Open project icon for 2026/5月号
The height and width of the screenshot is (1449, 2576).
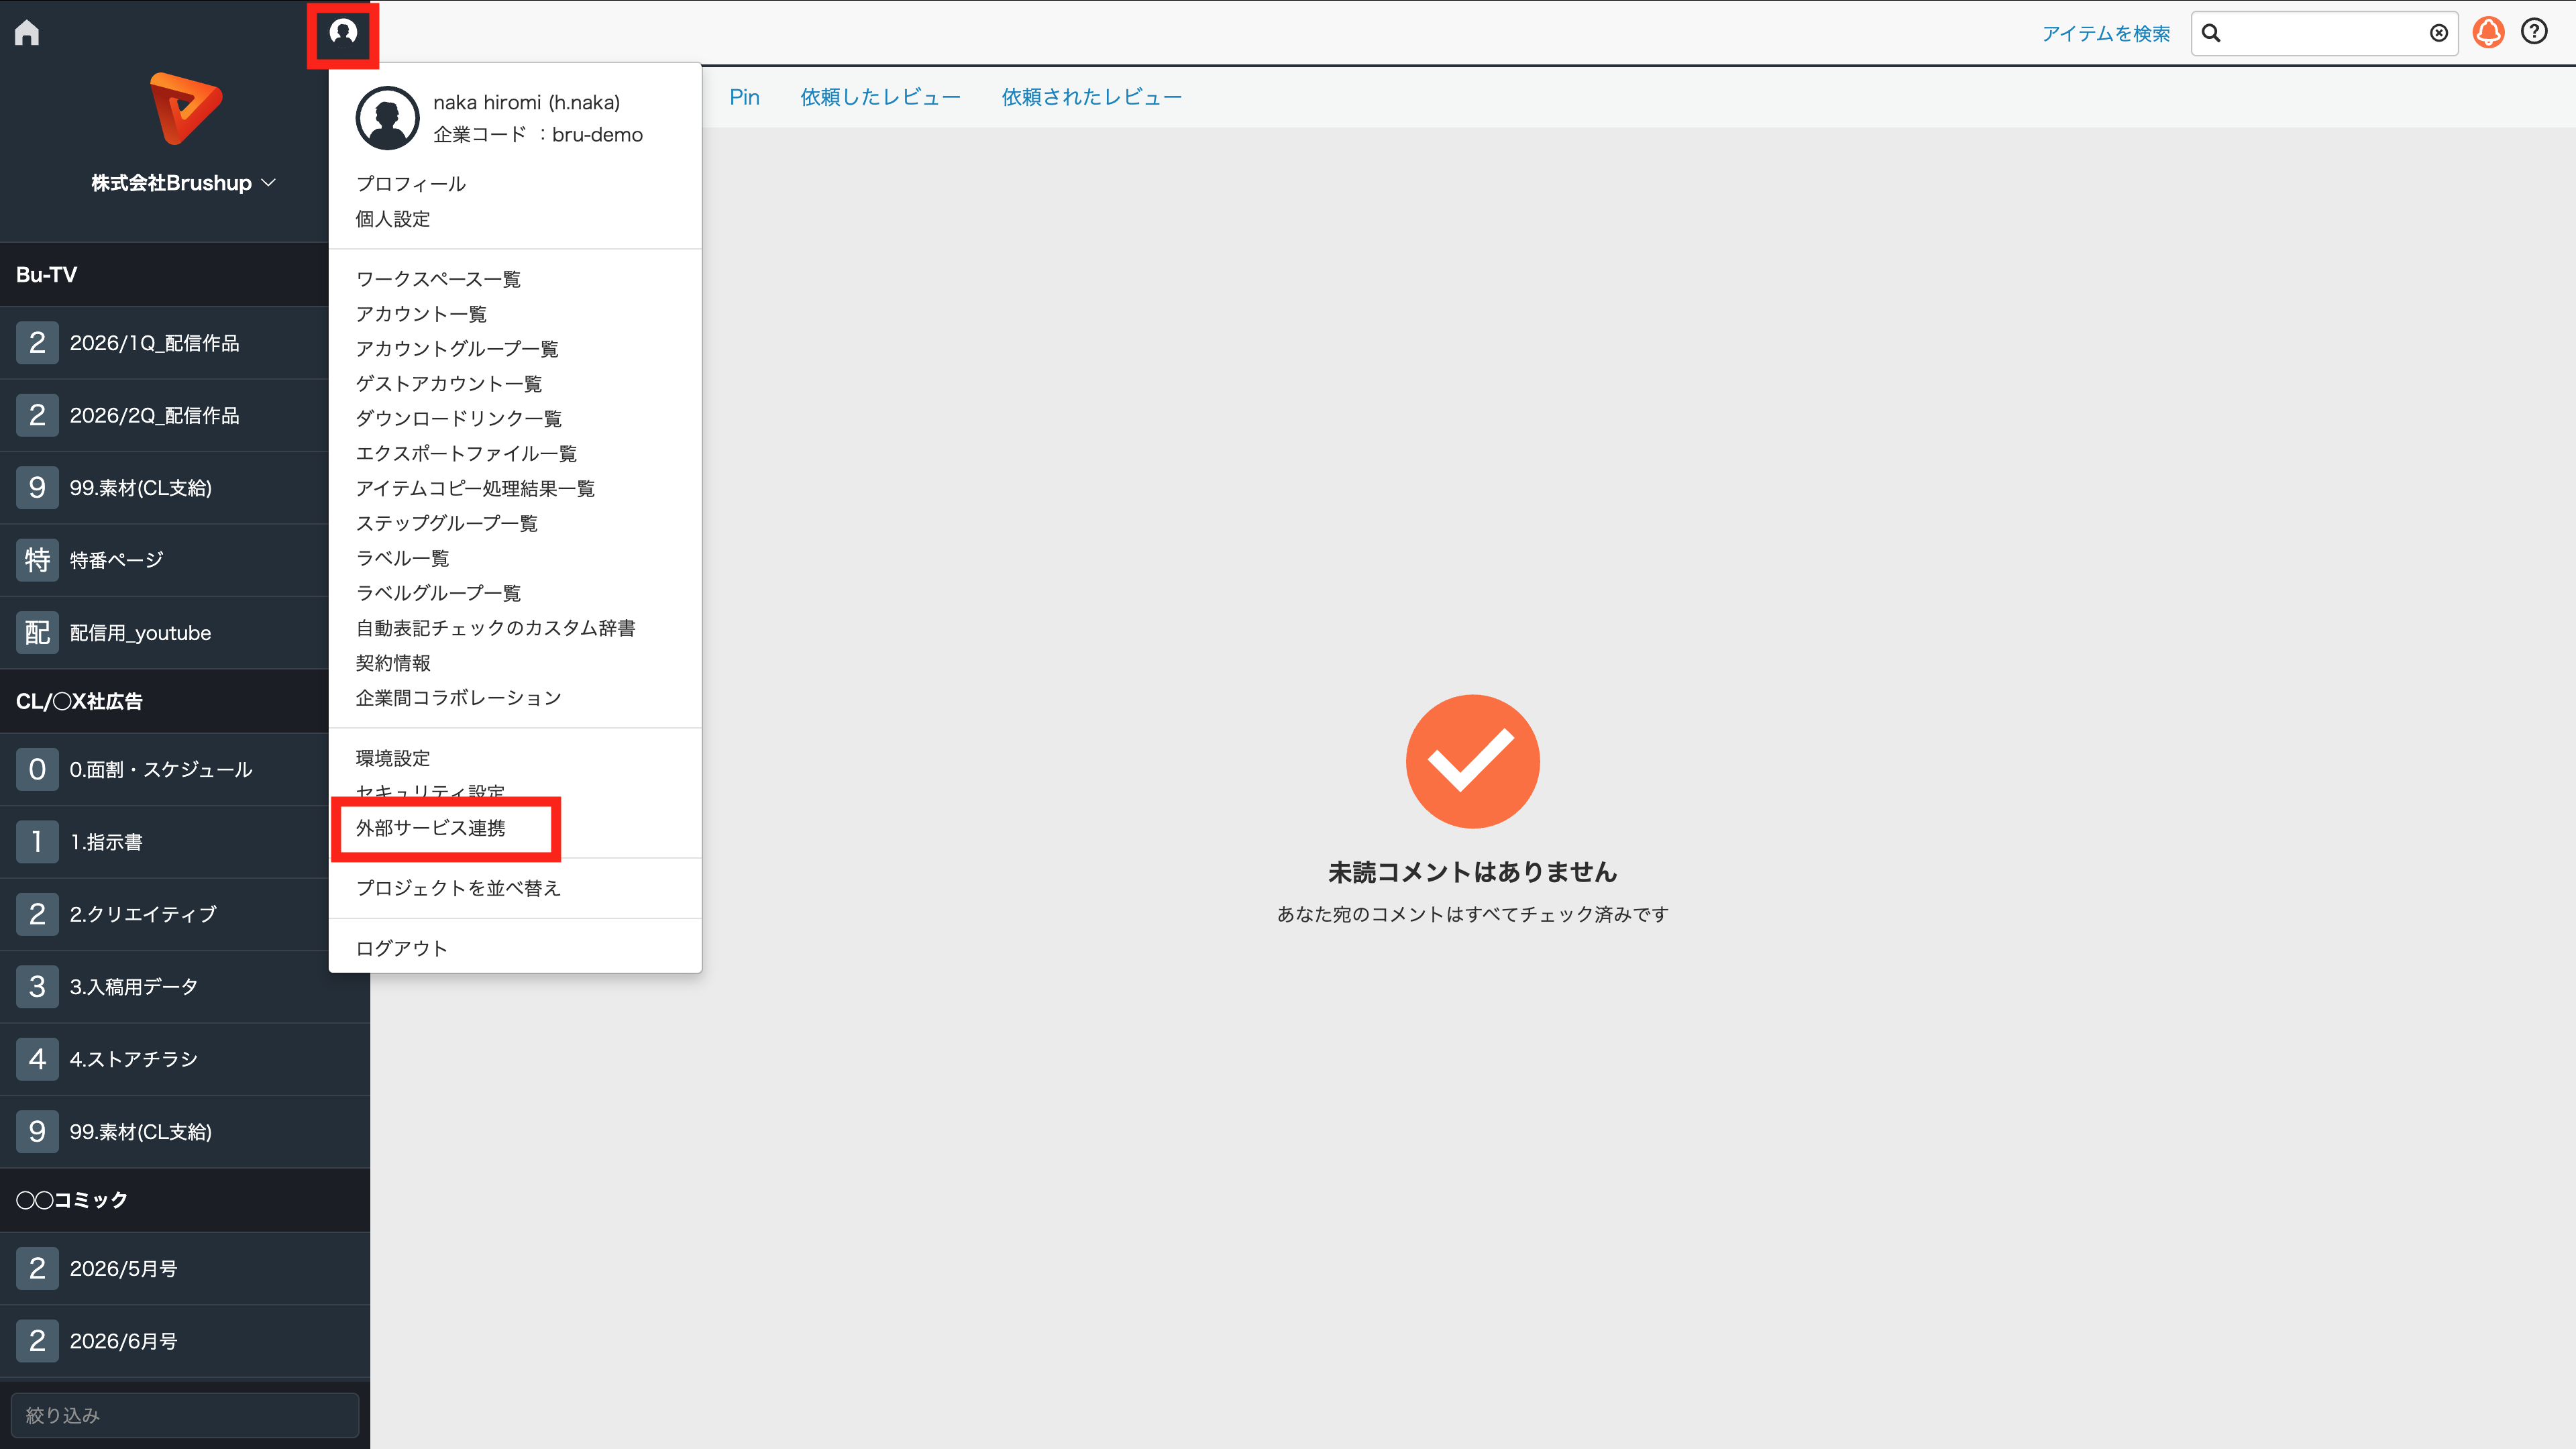click(37, 1269)
